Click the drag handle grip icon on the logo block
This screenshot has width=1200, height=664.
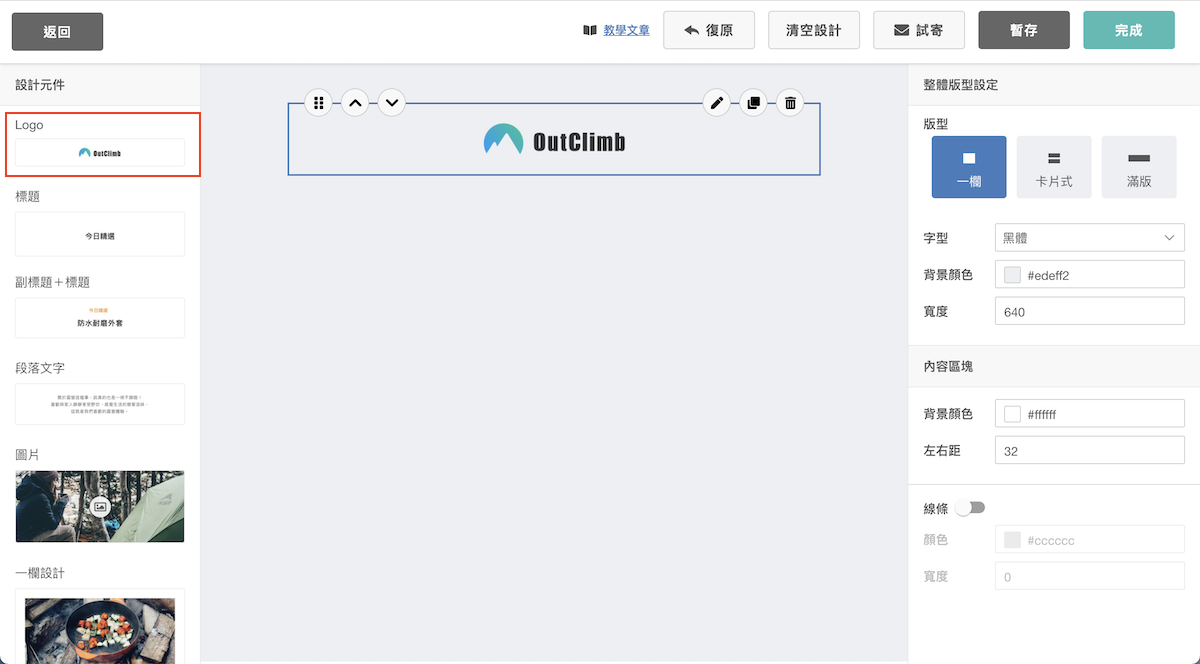[x=318, y=102]
